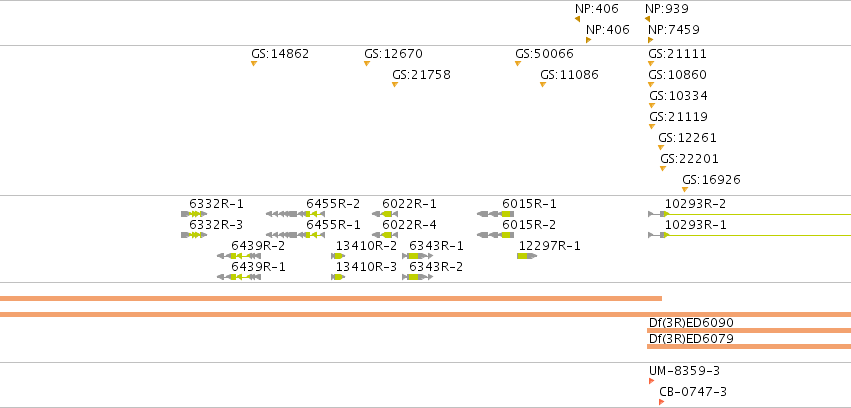Select the CB-0747-3 red marker
Viewport: 851px width, 408px height.
click(x=662, y=402)
